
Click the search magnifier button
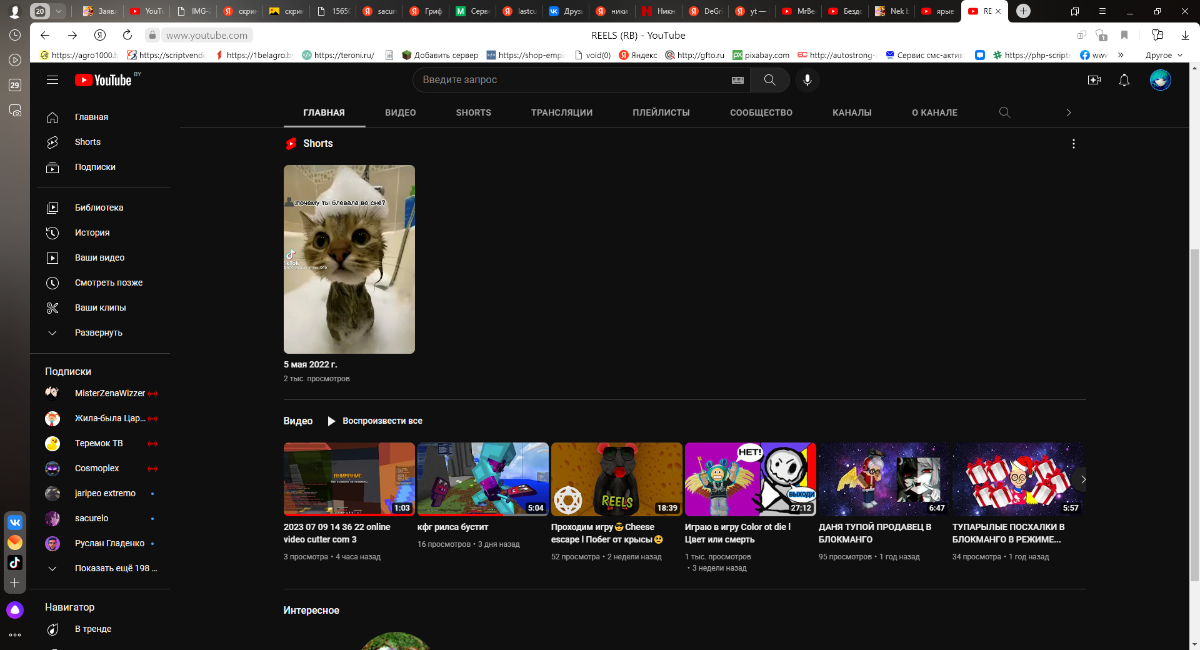click(769, 80)
